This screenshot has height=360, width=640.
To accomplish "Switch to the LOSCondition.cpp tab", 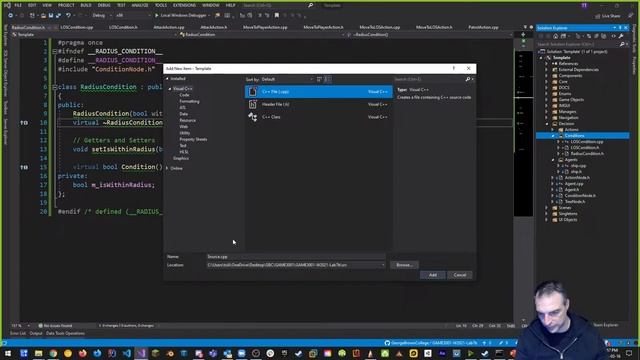I will (x=77, y=27).
